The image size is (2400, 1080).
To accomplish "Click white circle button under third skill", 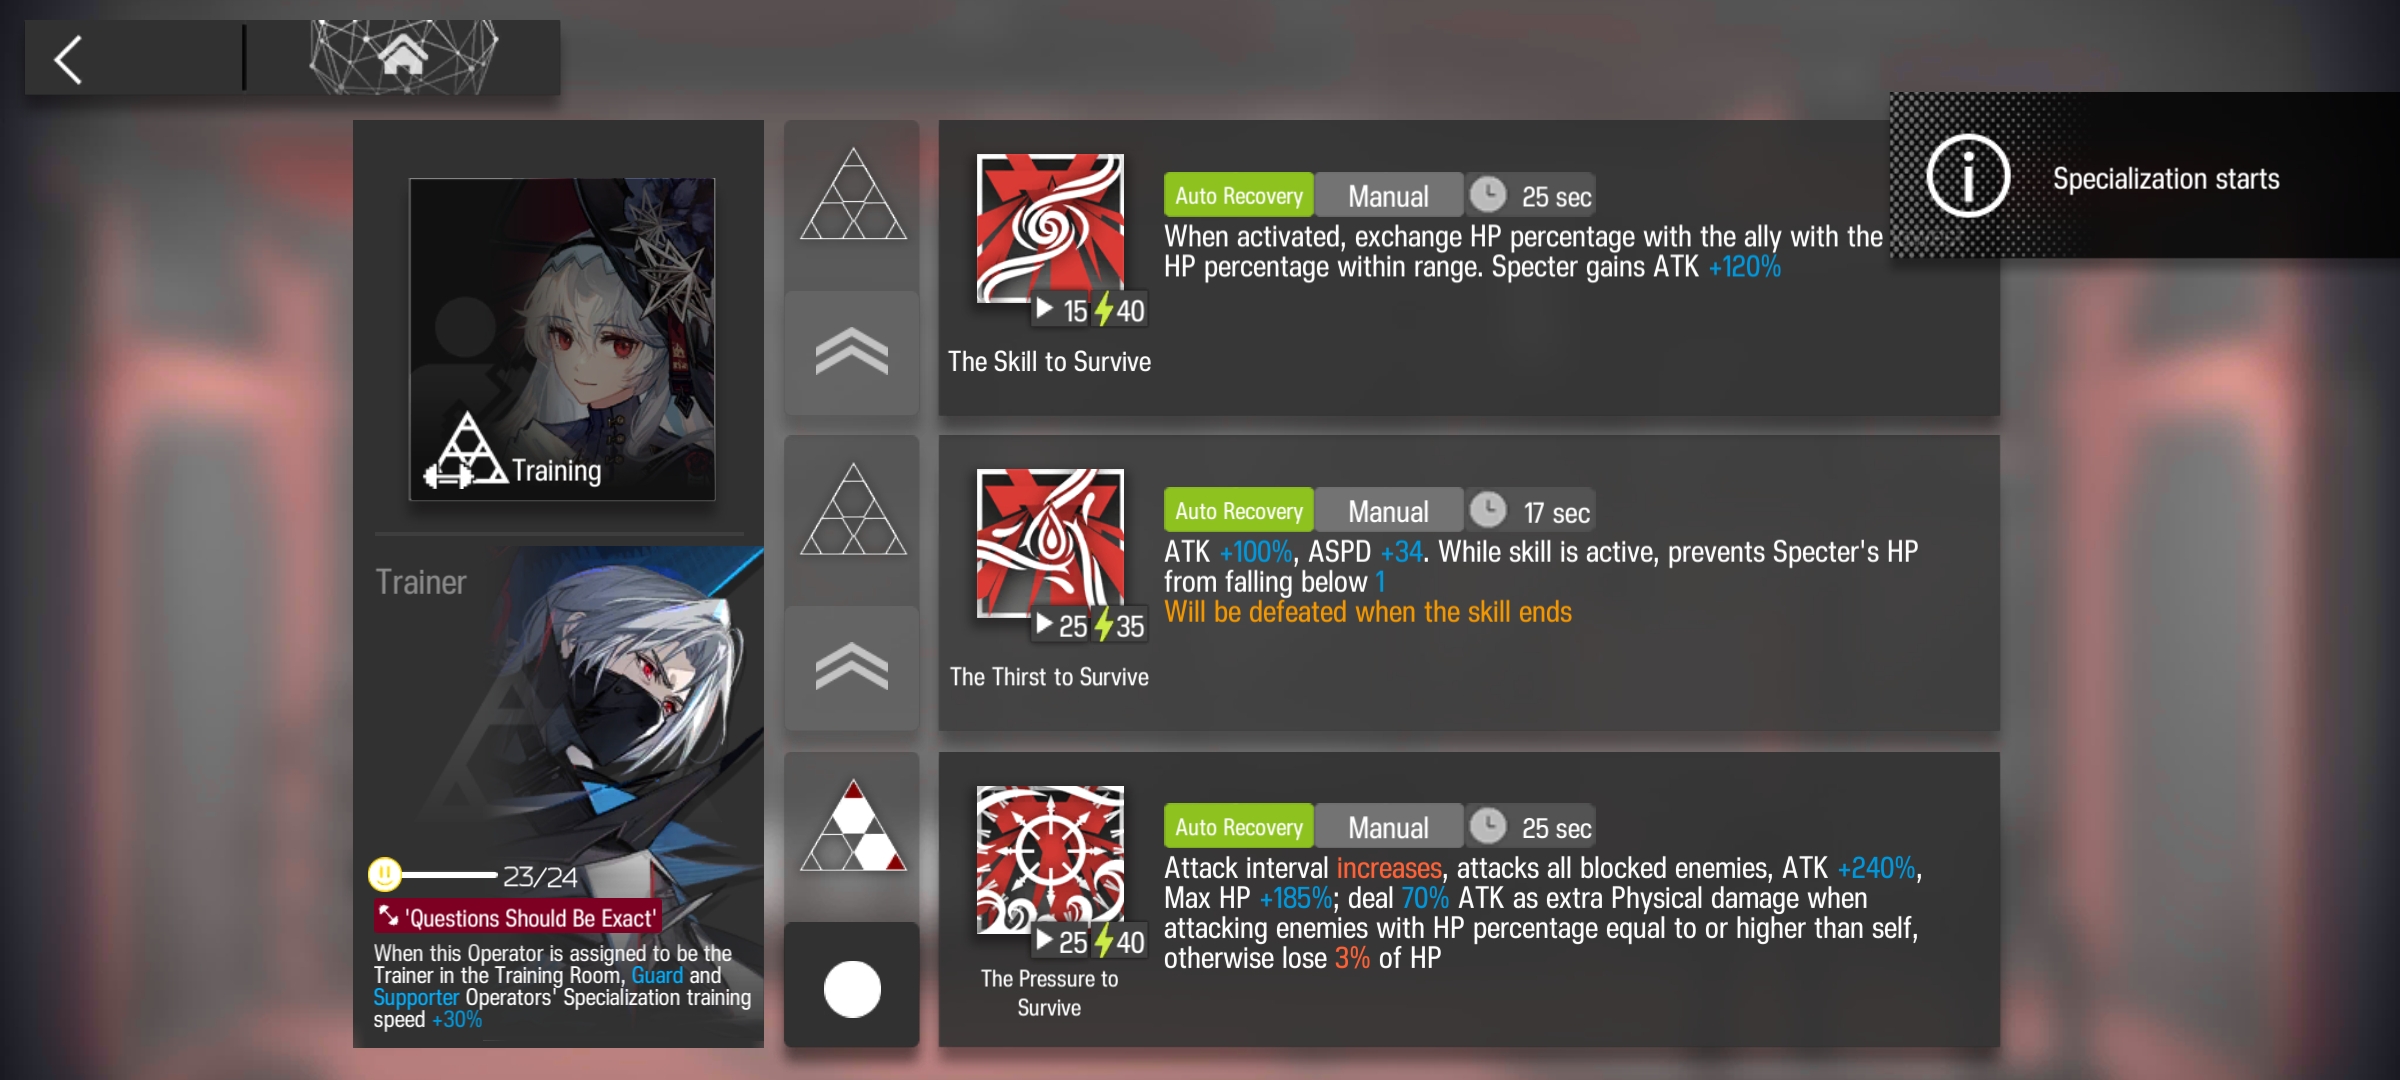I will pyautogui.click(x=852, y=988).
